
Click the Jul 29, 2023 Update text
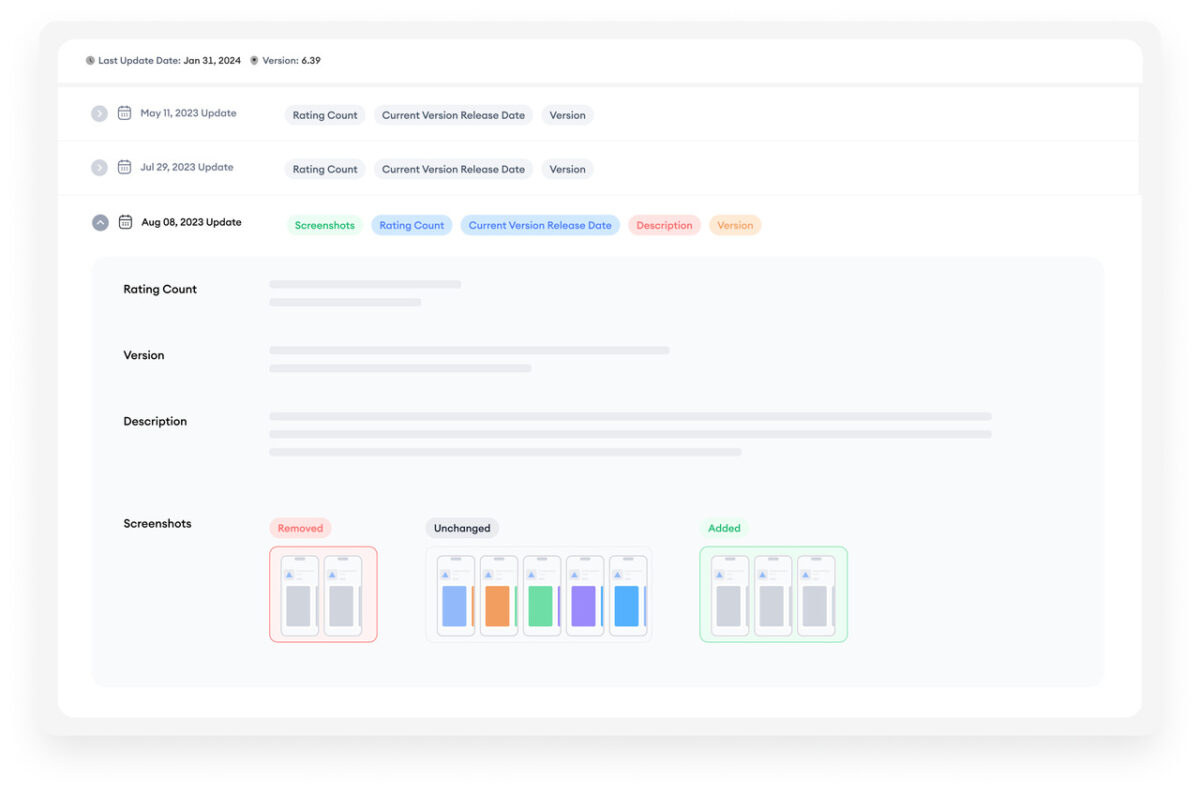click(187, 167)
